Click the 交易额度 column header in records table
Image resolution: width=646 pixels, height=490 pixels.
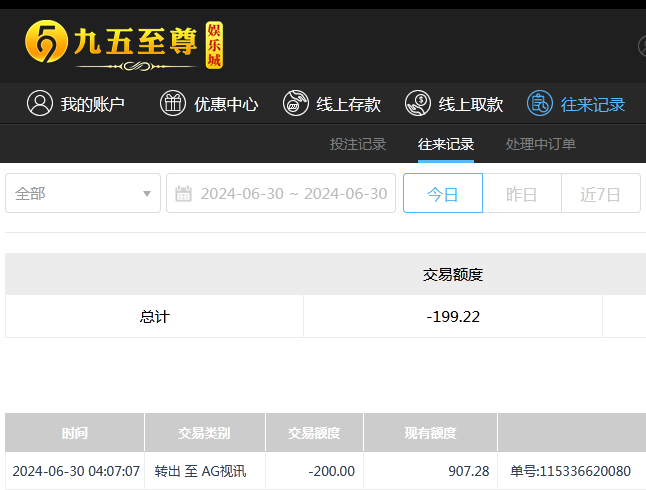point(314,433)
